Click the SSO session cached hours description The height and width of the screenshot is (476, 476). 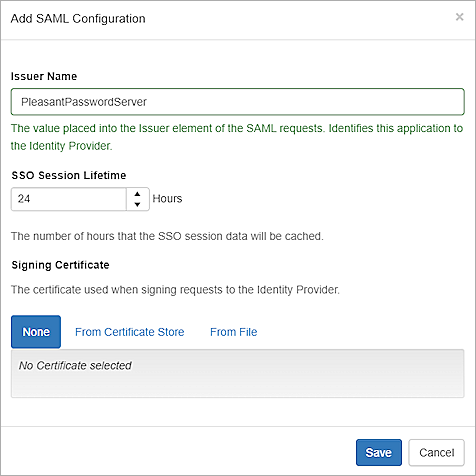167,236
